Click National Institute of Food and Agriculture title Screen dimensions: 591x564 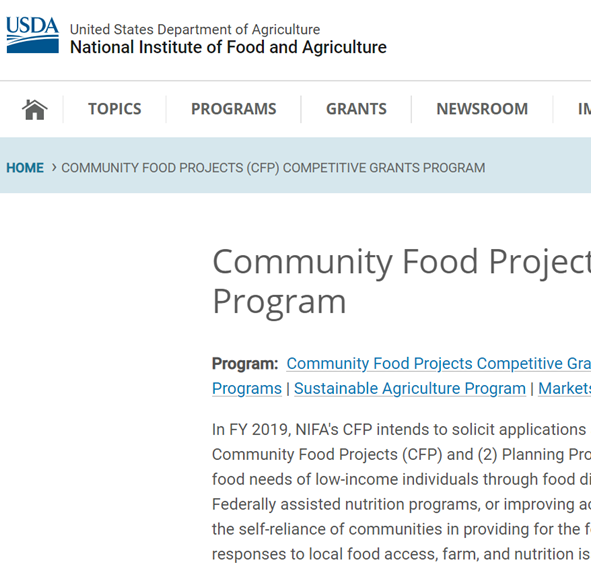[x=228, y=48]
